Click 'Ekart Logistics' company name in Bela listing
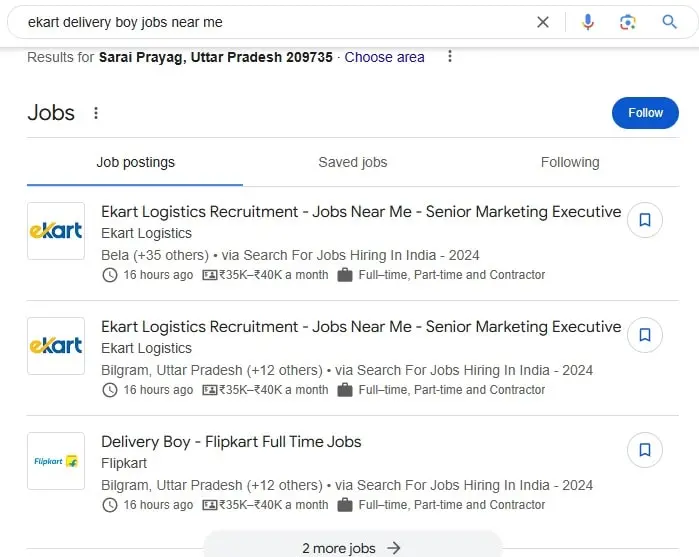This screenshot has height=557, width=699. (146, 233)
